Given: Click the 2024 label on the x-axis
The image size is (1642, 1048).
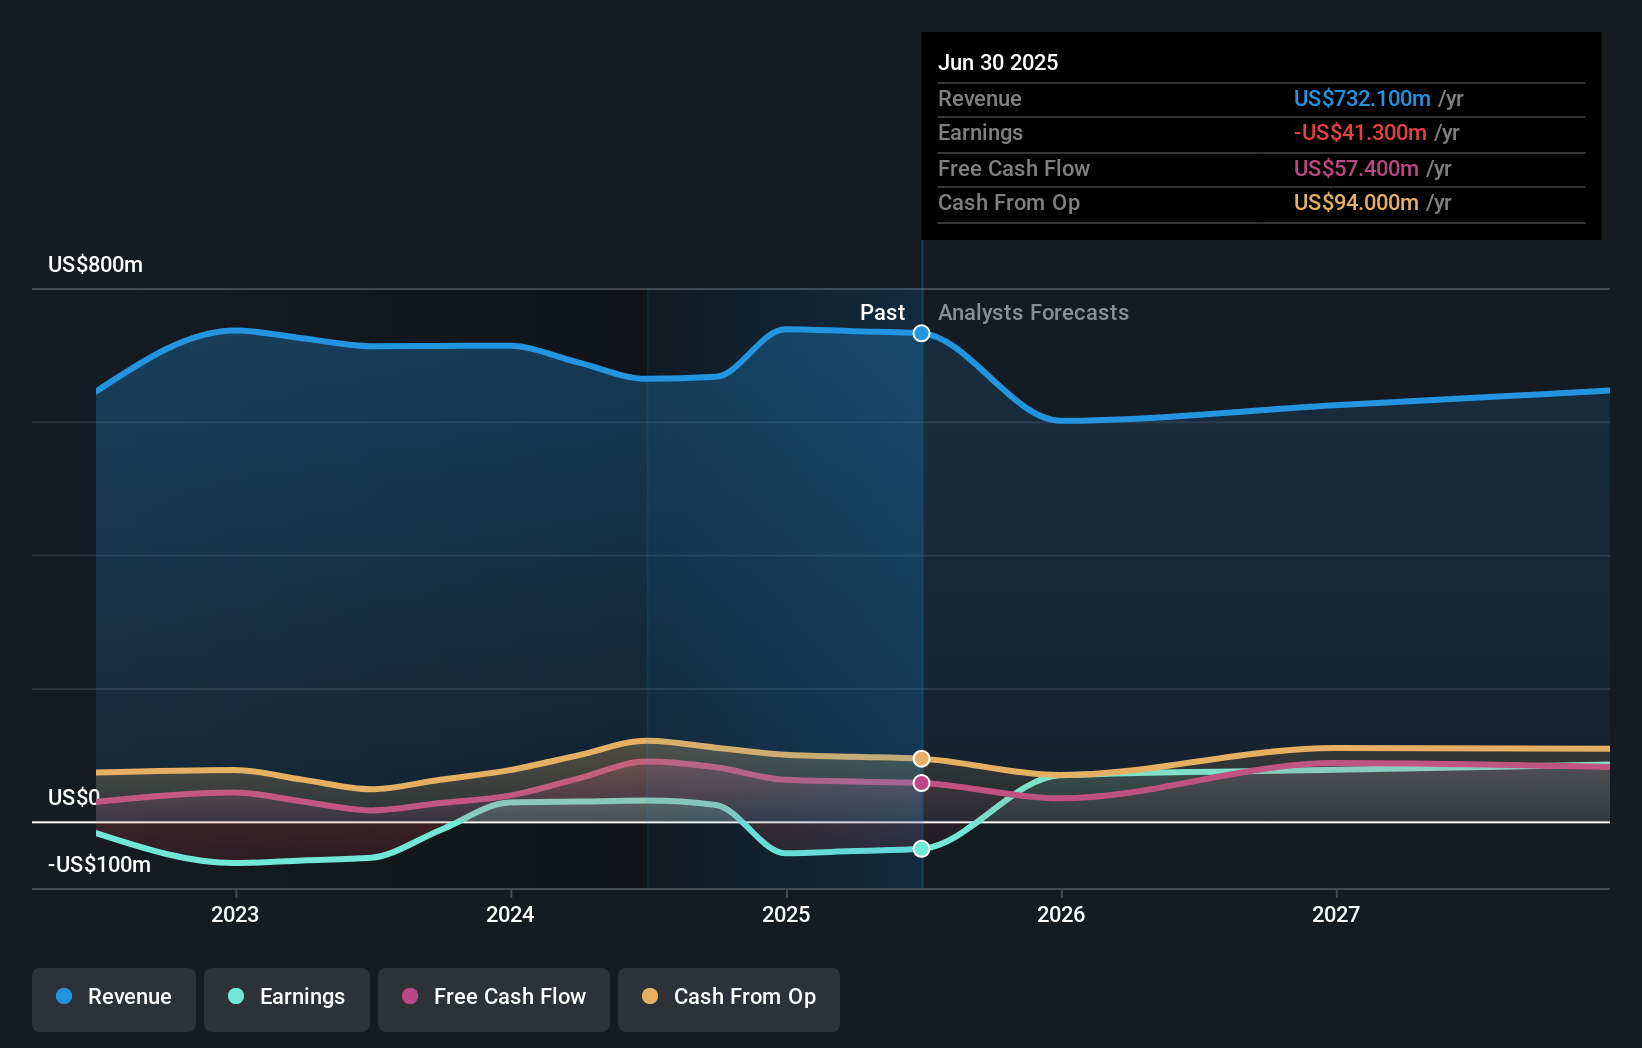Looking at the screenshot, I should click(x=510, y=914).
